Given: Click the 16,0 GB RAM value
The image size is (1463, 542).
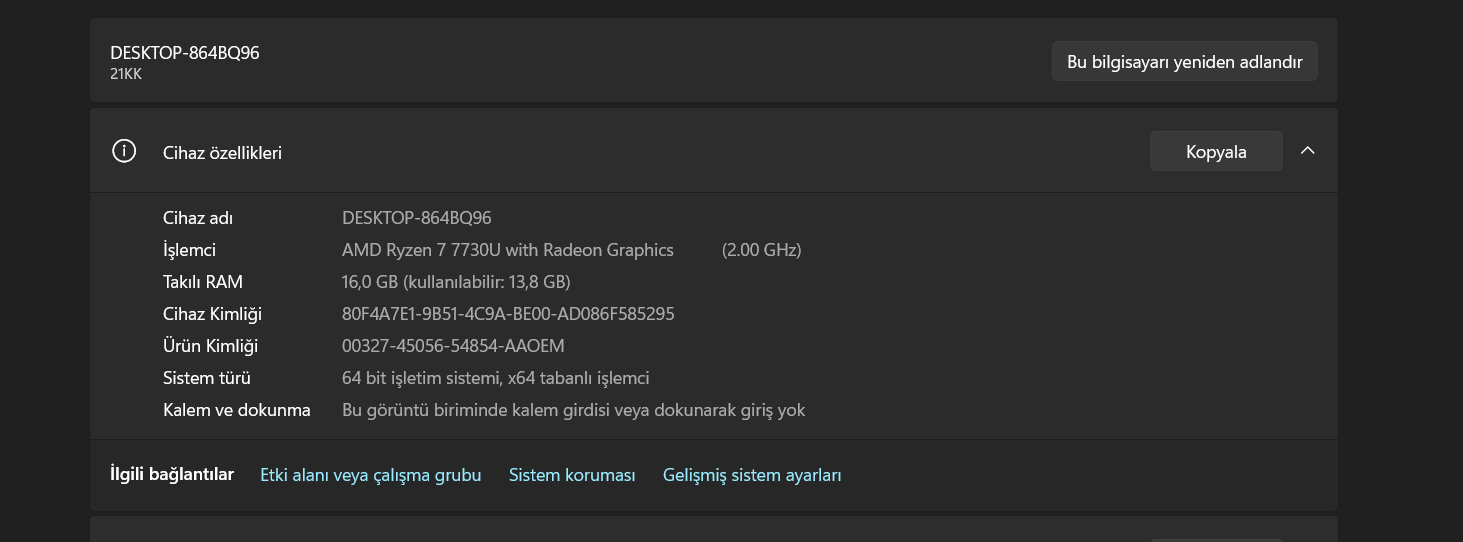Looking at the screenshot, I should (456, 282).
